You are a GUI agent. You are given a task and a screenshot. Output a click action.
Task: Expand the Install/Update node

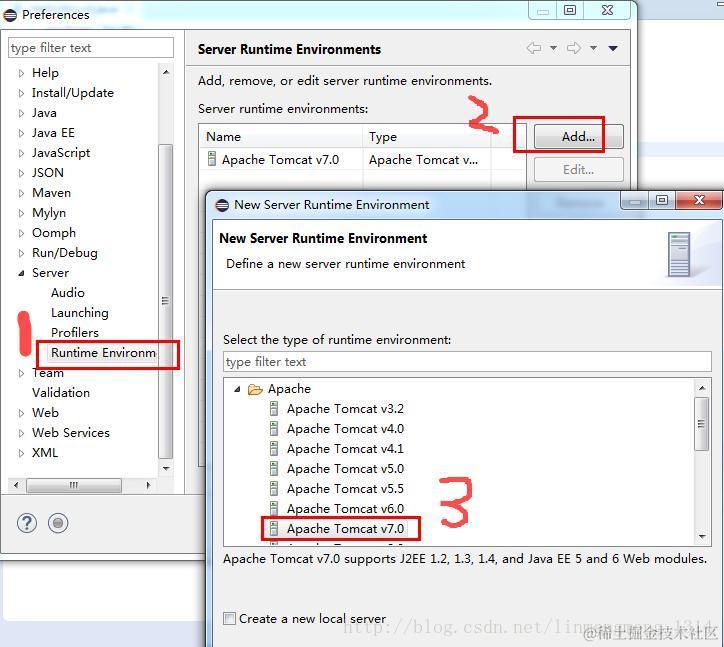(21, 93)
